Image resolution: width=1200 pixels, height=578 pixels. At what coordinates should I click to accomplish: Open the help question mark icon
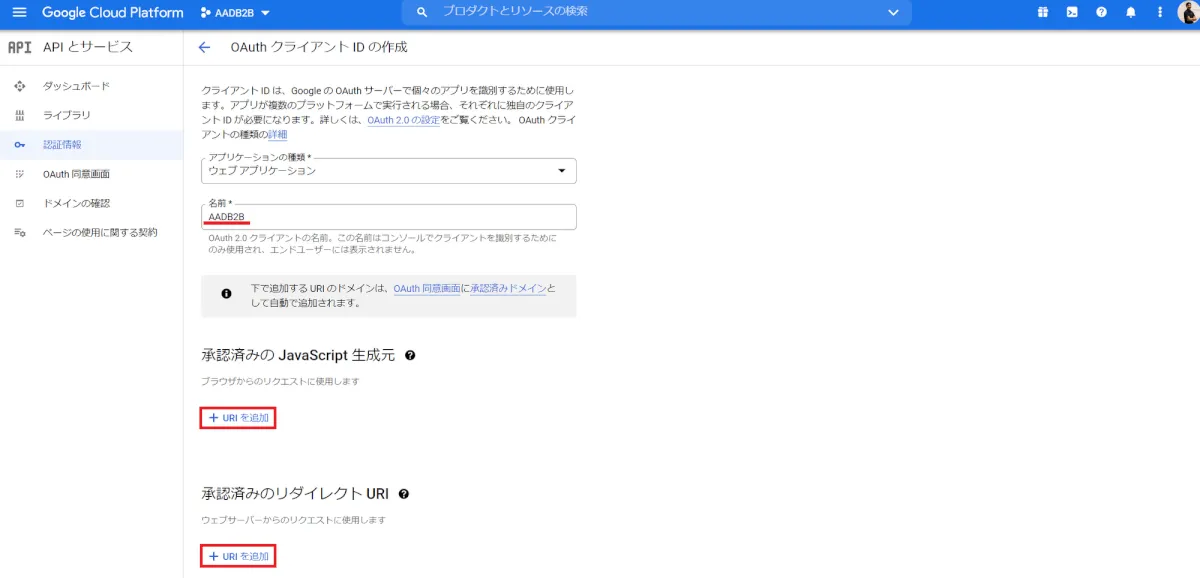tap(1101, 12)
